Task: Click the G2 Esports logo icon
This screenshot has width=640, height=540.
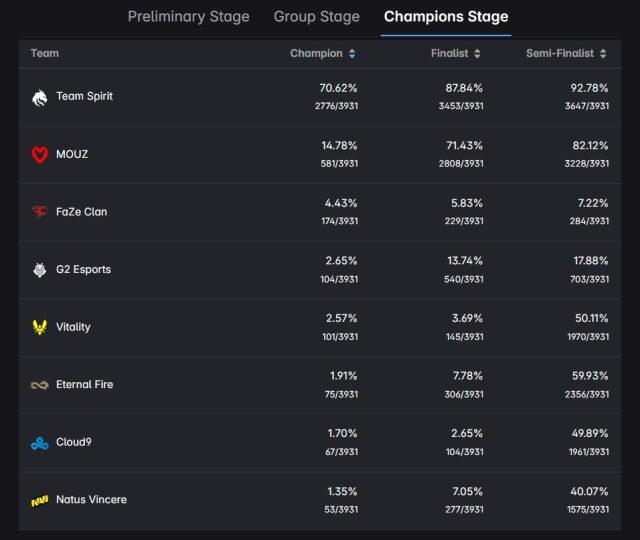Action: click(39, 270)
